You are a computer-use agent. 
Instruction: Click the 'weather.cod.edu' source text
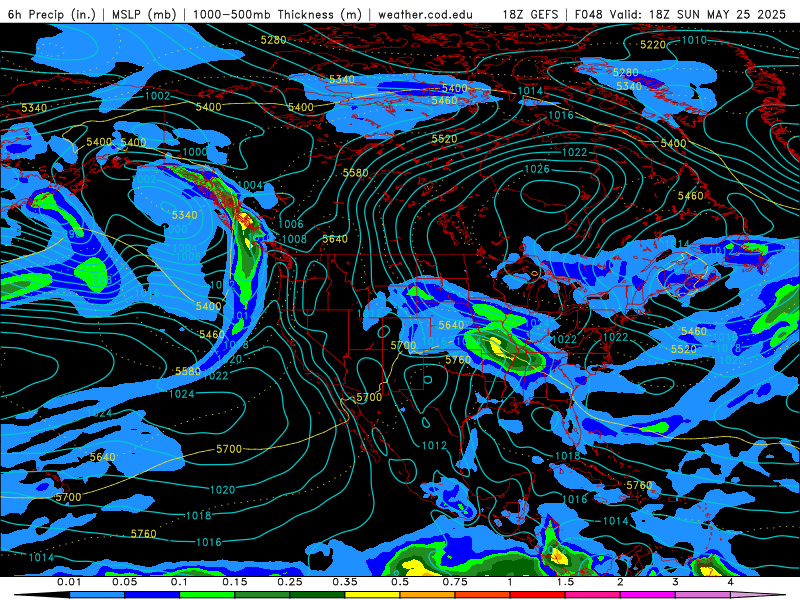tap(425, 14)
